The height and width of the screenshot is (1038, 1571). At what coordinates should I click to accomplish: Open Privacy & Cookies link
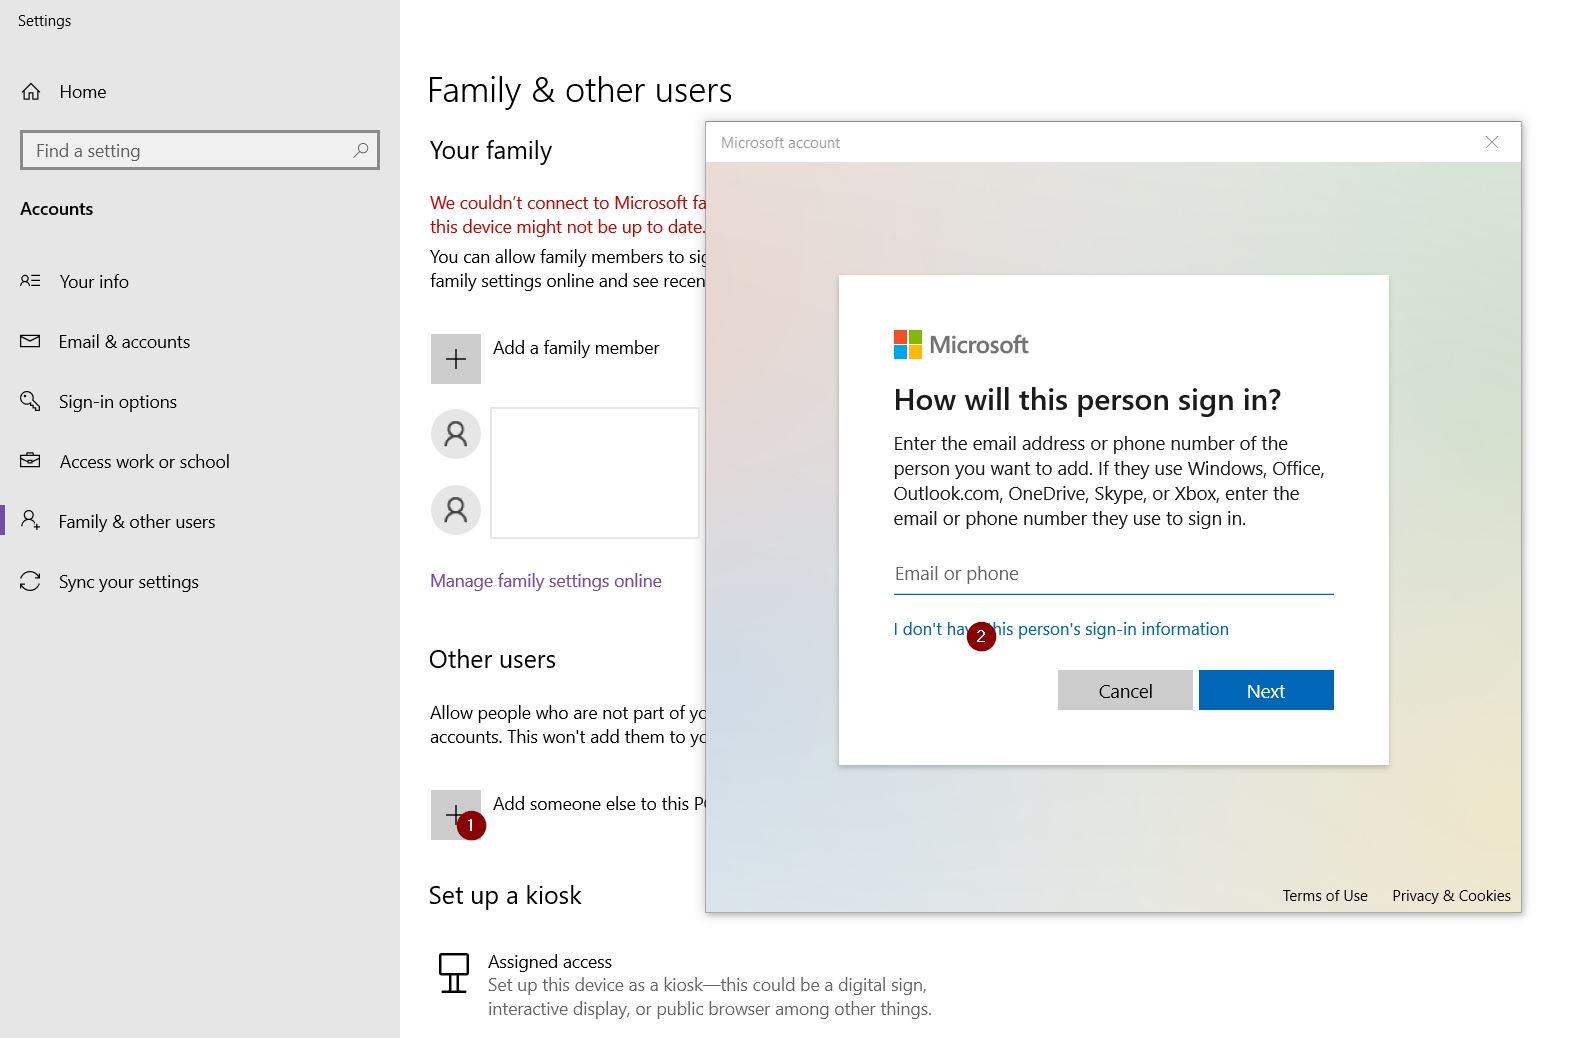[1451, 896]
